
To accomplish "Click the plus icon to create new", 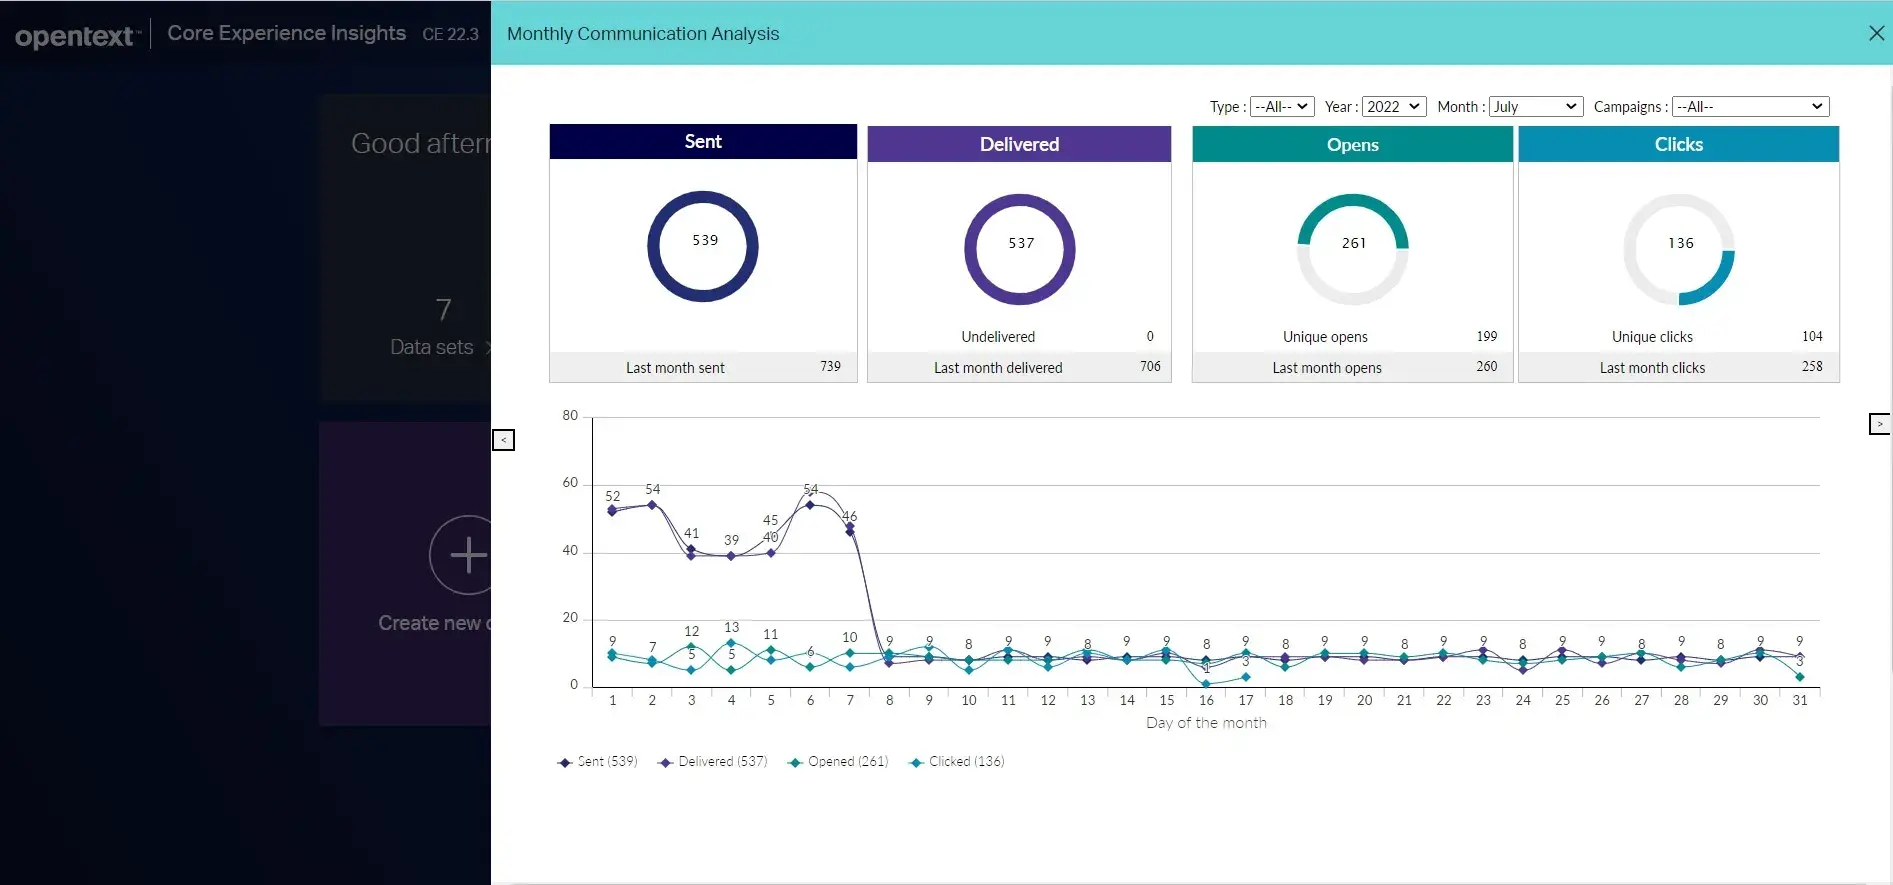I will [x=462, y=555].
